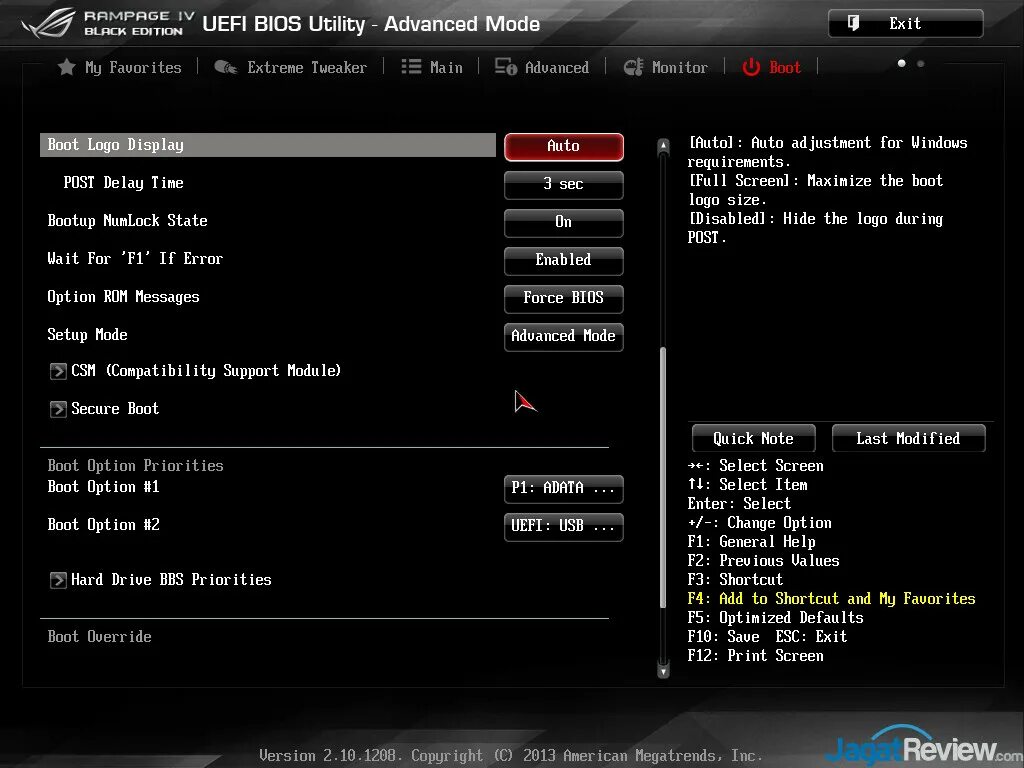
Task: Click the ROG logo at top left
Action: click(48, 24)
